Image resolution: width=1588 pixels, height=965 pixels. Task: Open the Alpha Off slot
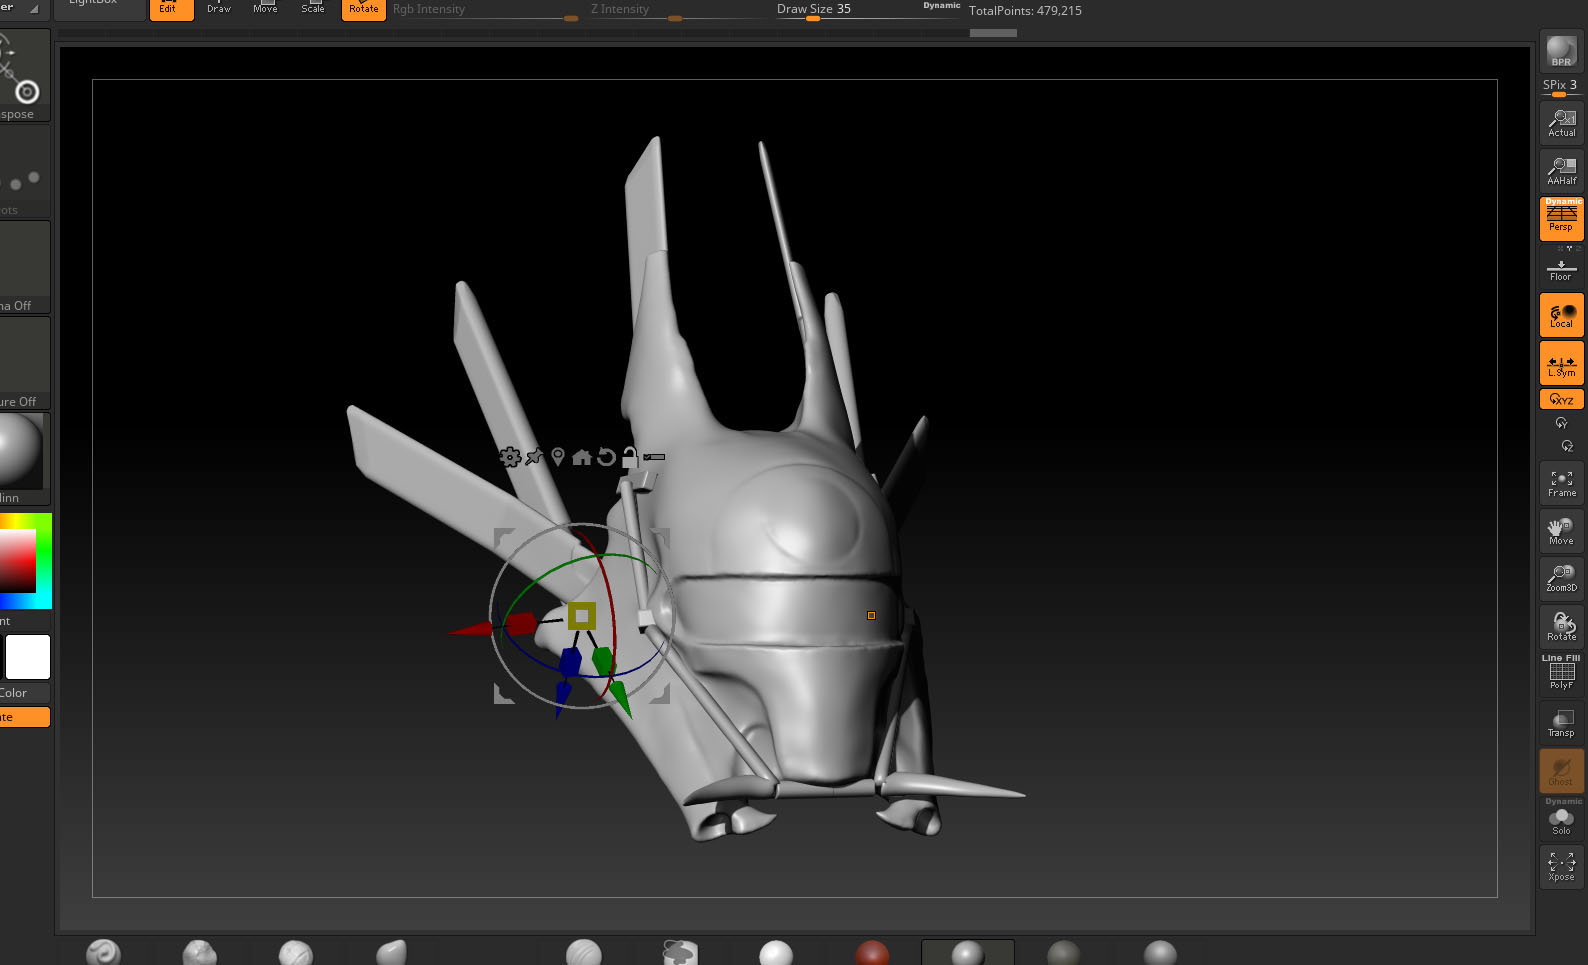point(24,267)
